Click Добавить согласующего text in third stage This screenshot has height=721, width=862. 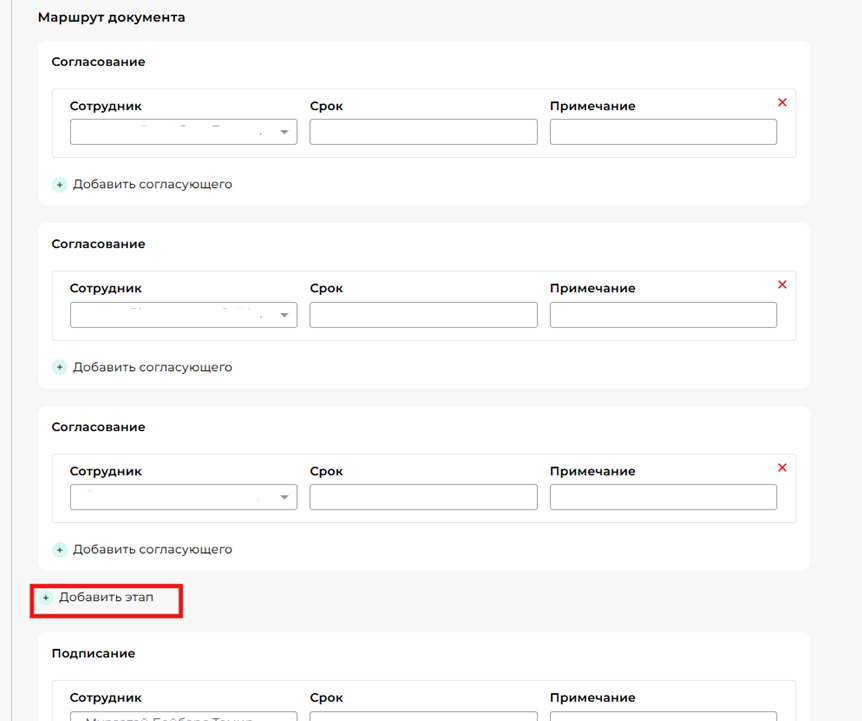point(152,550)
